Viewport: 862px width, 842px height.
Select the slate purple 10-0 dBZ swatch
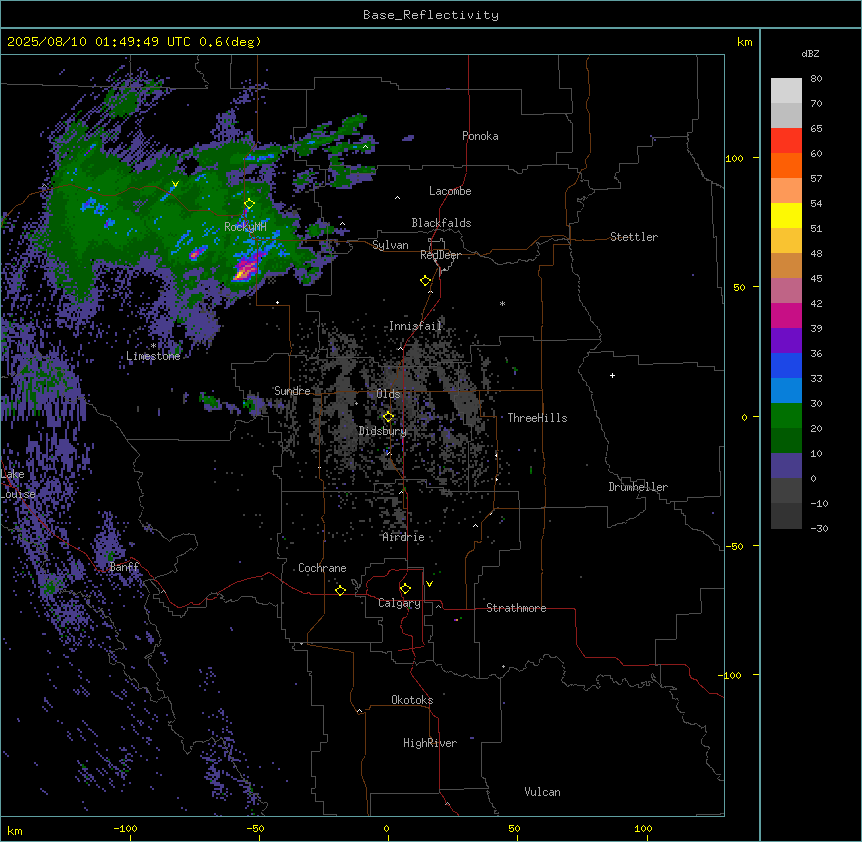pyautogui.click(x=786, y=466)
